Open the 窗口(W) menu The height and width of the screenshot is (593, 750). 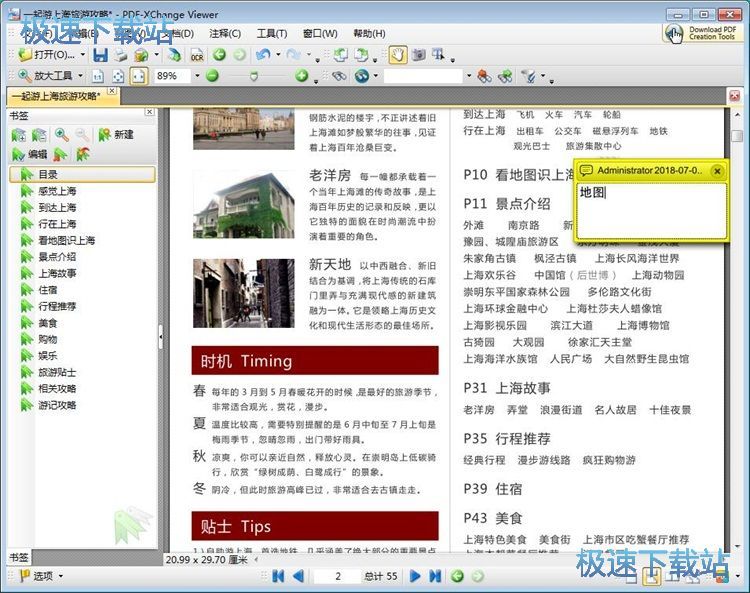pos(319,33)
